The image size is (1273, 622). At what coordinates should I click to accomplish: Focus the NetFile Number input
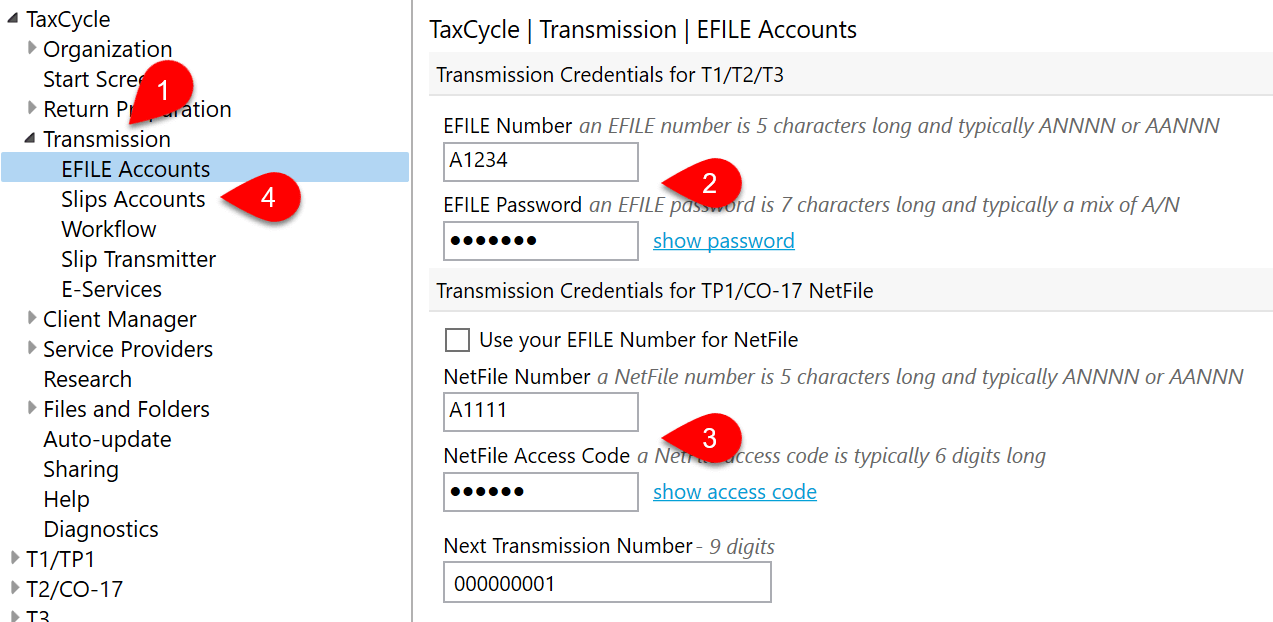click(540, 411)
